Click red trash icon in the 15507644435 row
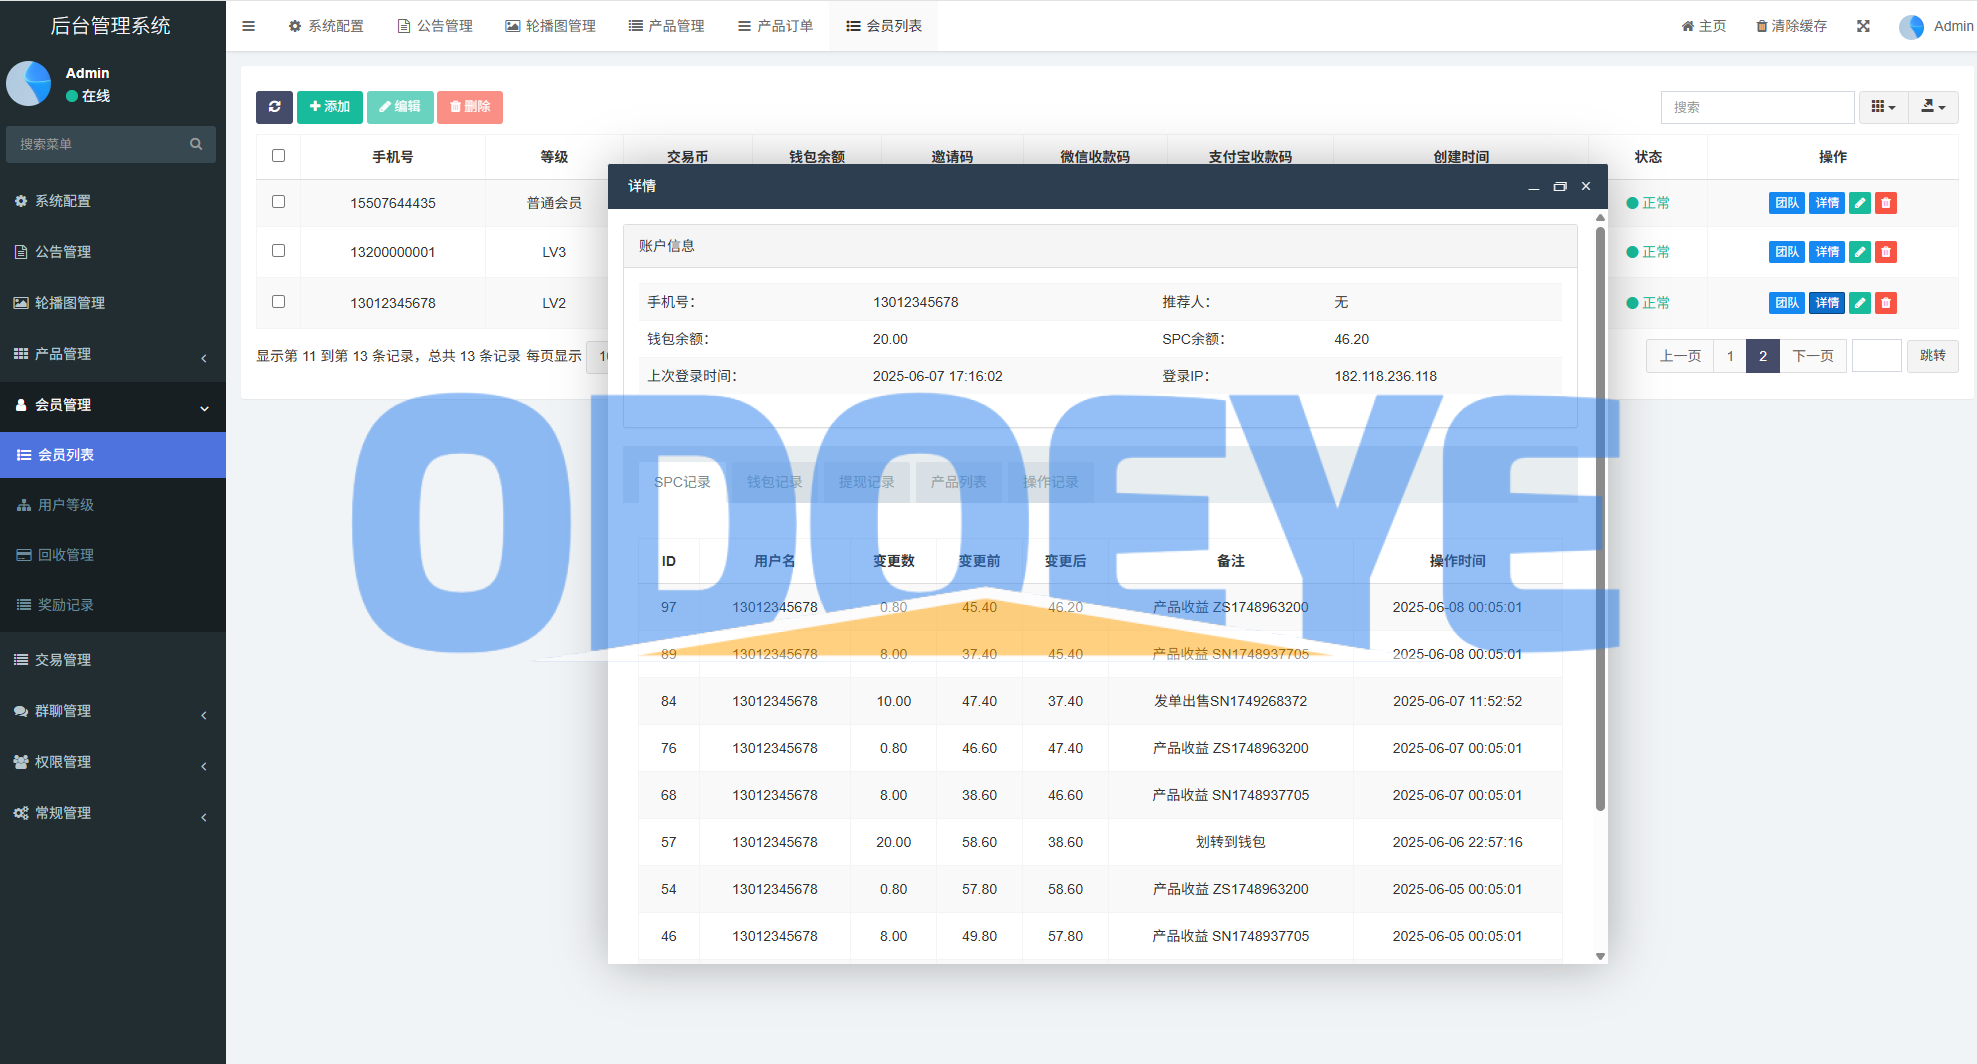The height and width of the screenshot is (1064, 1977). pos(1885,203)
